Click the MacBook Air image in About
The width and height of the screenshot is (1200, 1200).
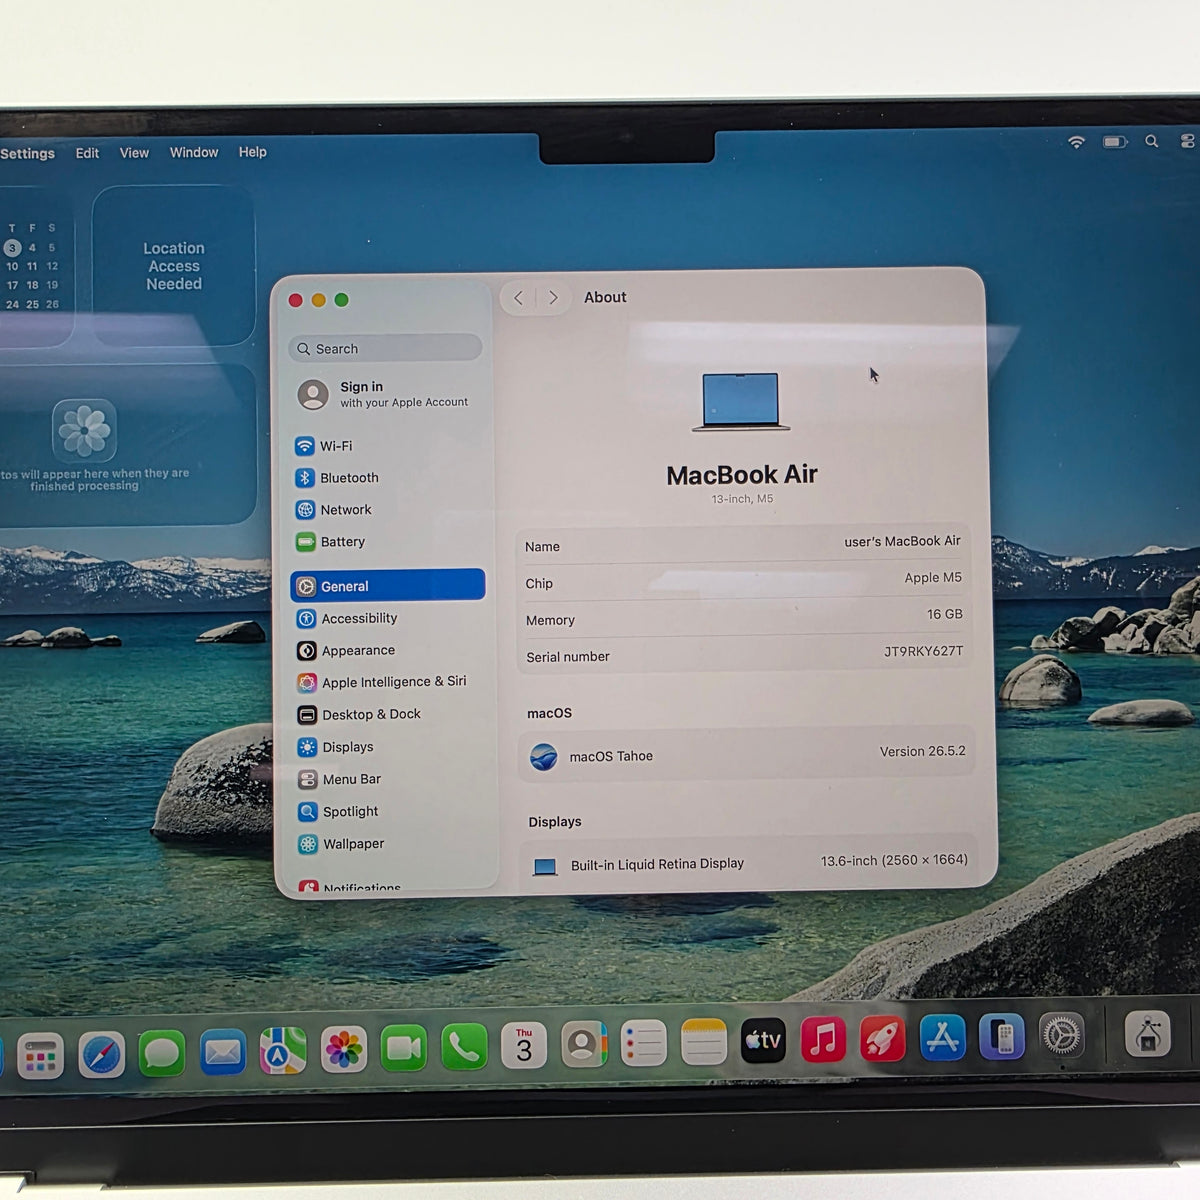(x=741, y=402)
